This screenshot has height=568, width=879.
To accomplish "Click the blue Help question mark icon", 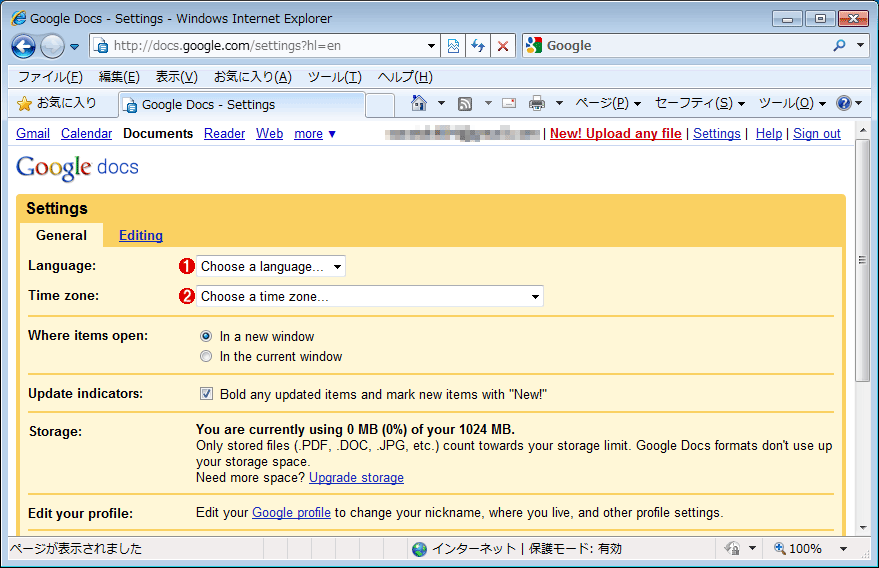I will (x=844, y=103).
